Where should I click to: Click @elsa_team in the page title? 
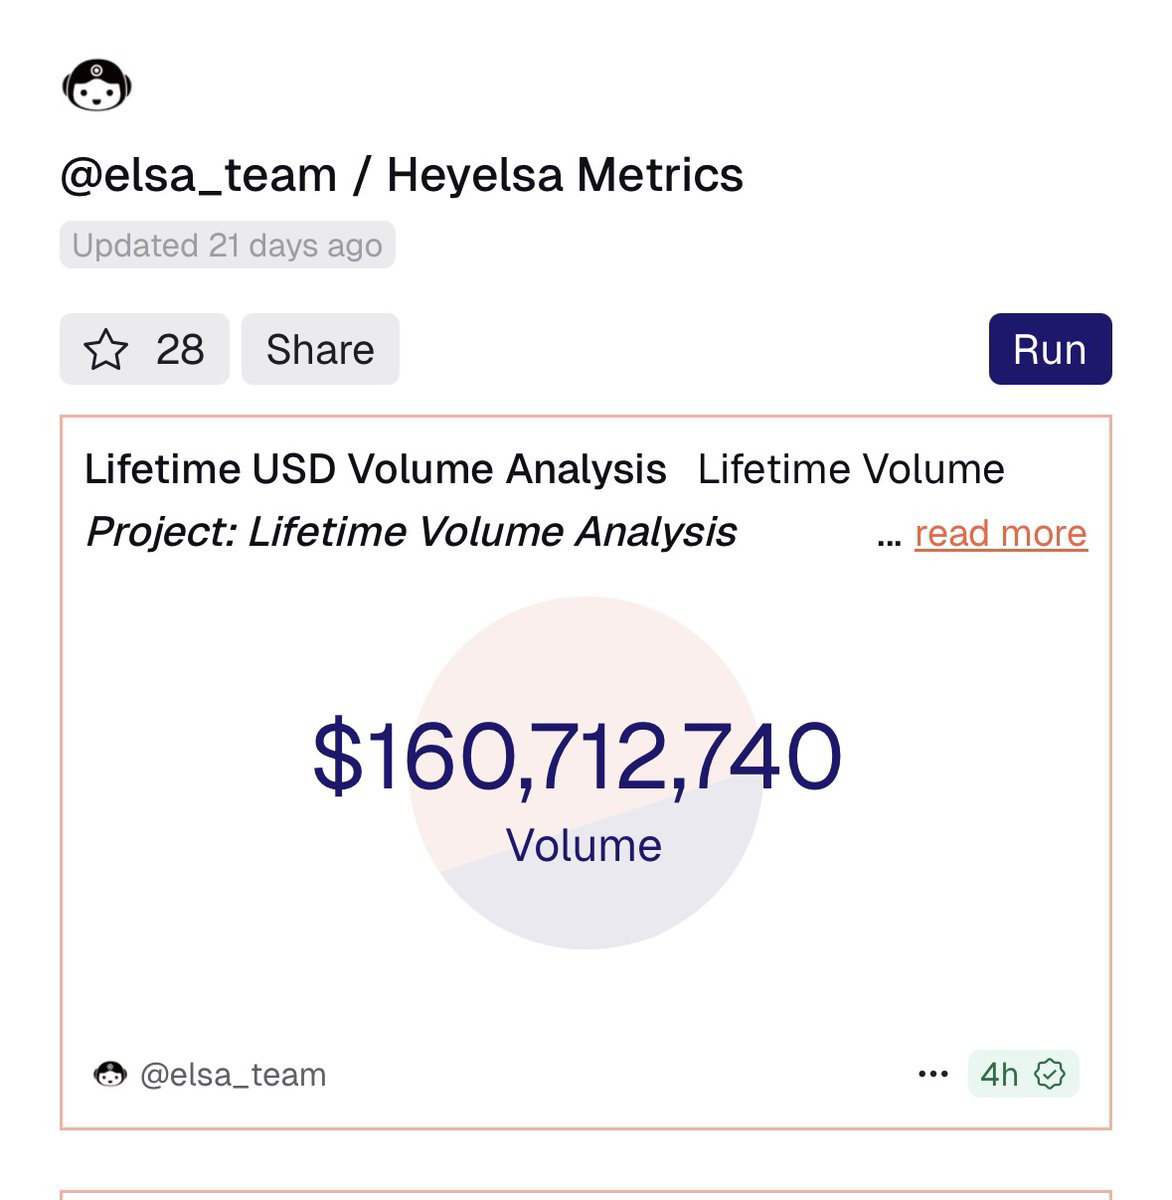pyautogui.click(x=199, y=176)
